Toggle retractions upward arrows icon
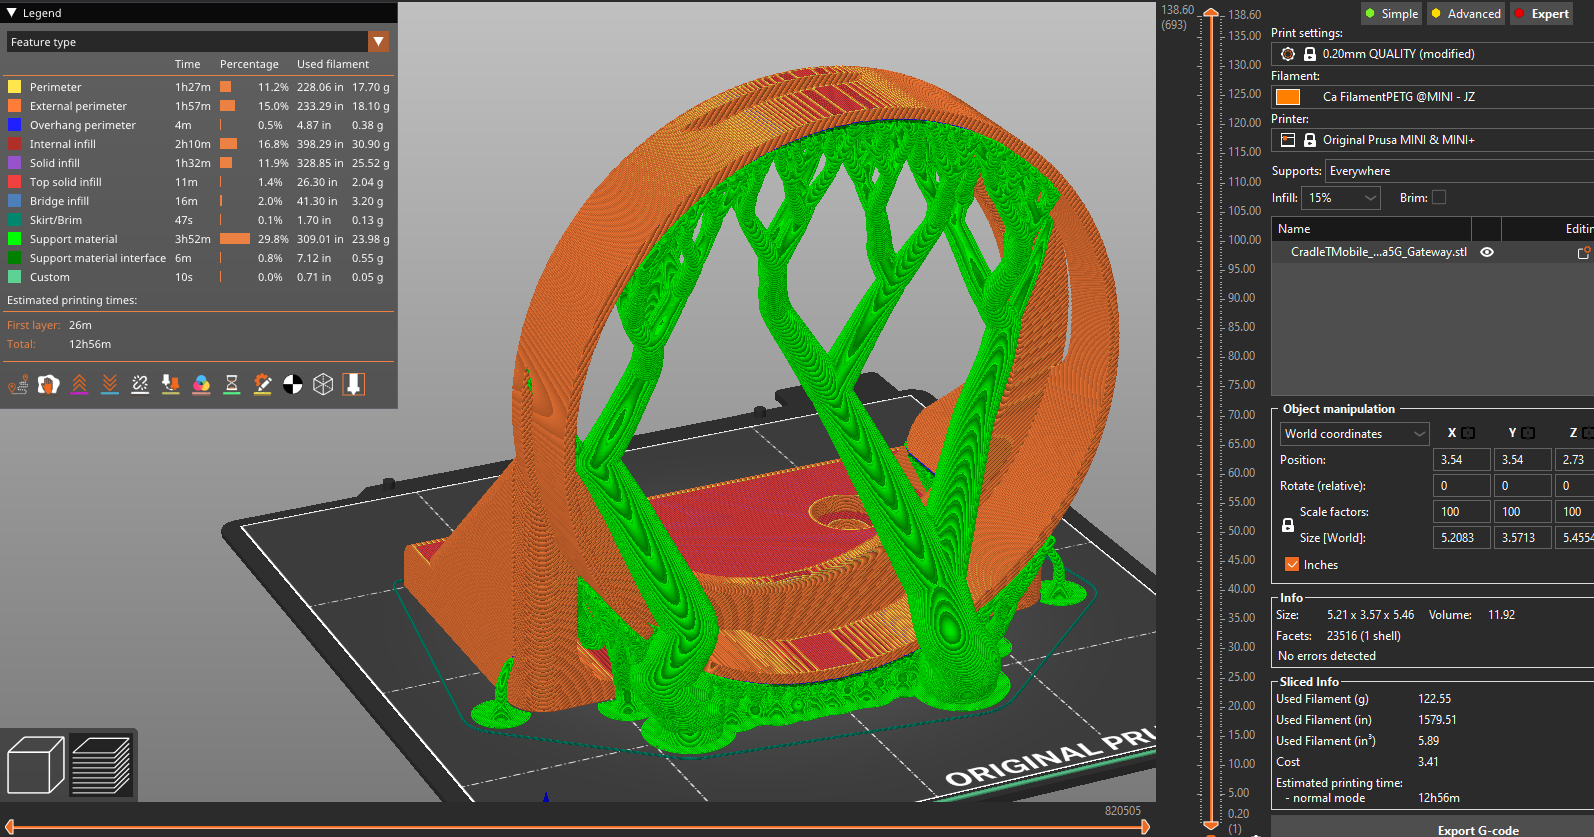1594x837 pixels. point(79,385)
